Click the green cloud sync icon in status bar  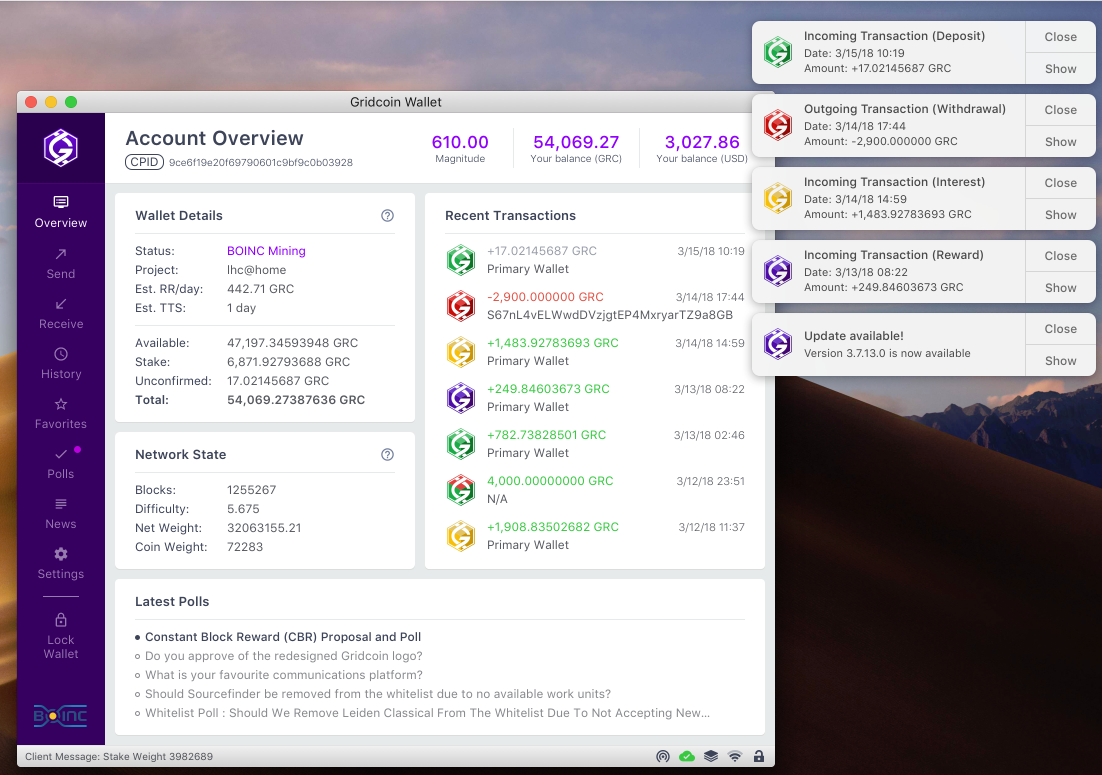[x=687, y=757]
